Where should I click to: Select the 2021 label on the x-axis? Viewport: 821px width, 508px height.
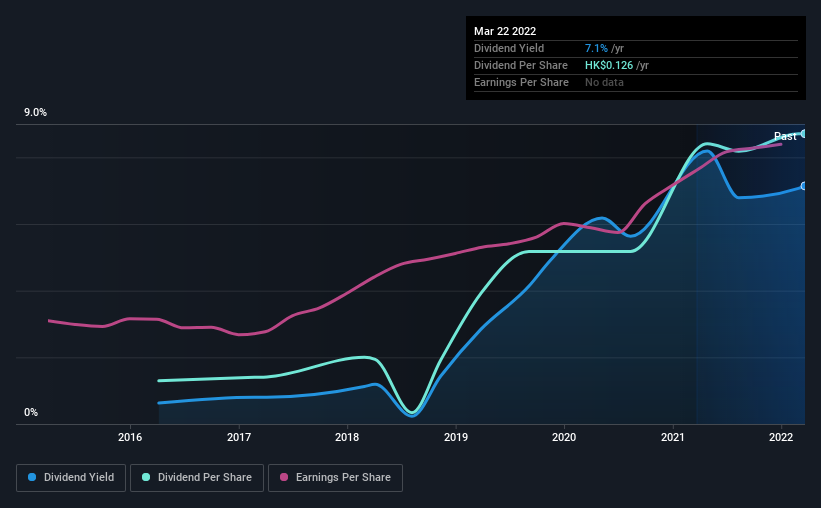point(673,437)
